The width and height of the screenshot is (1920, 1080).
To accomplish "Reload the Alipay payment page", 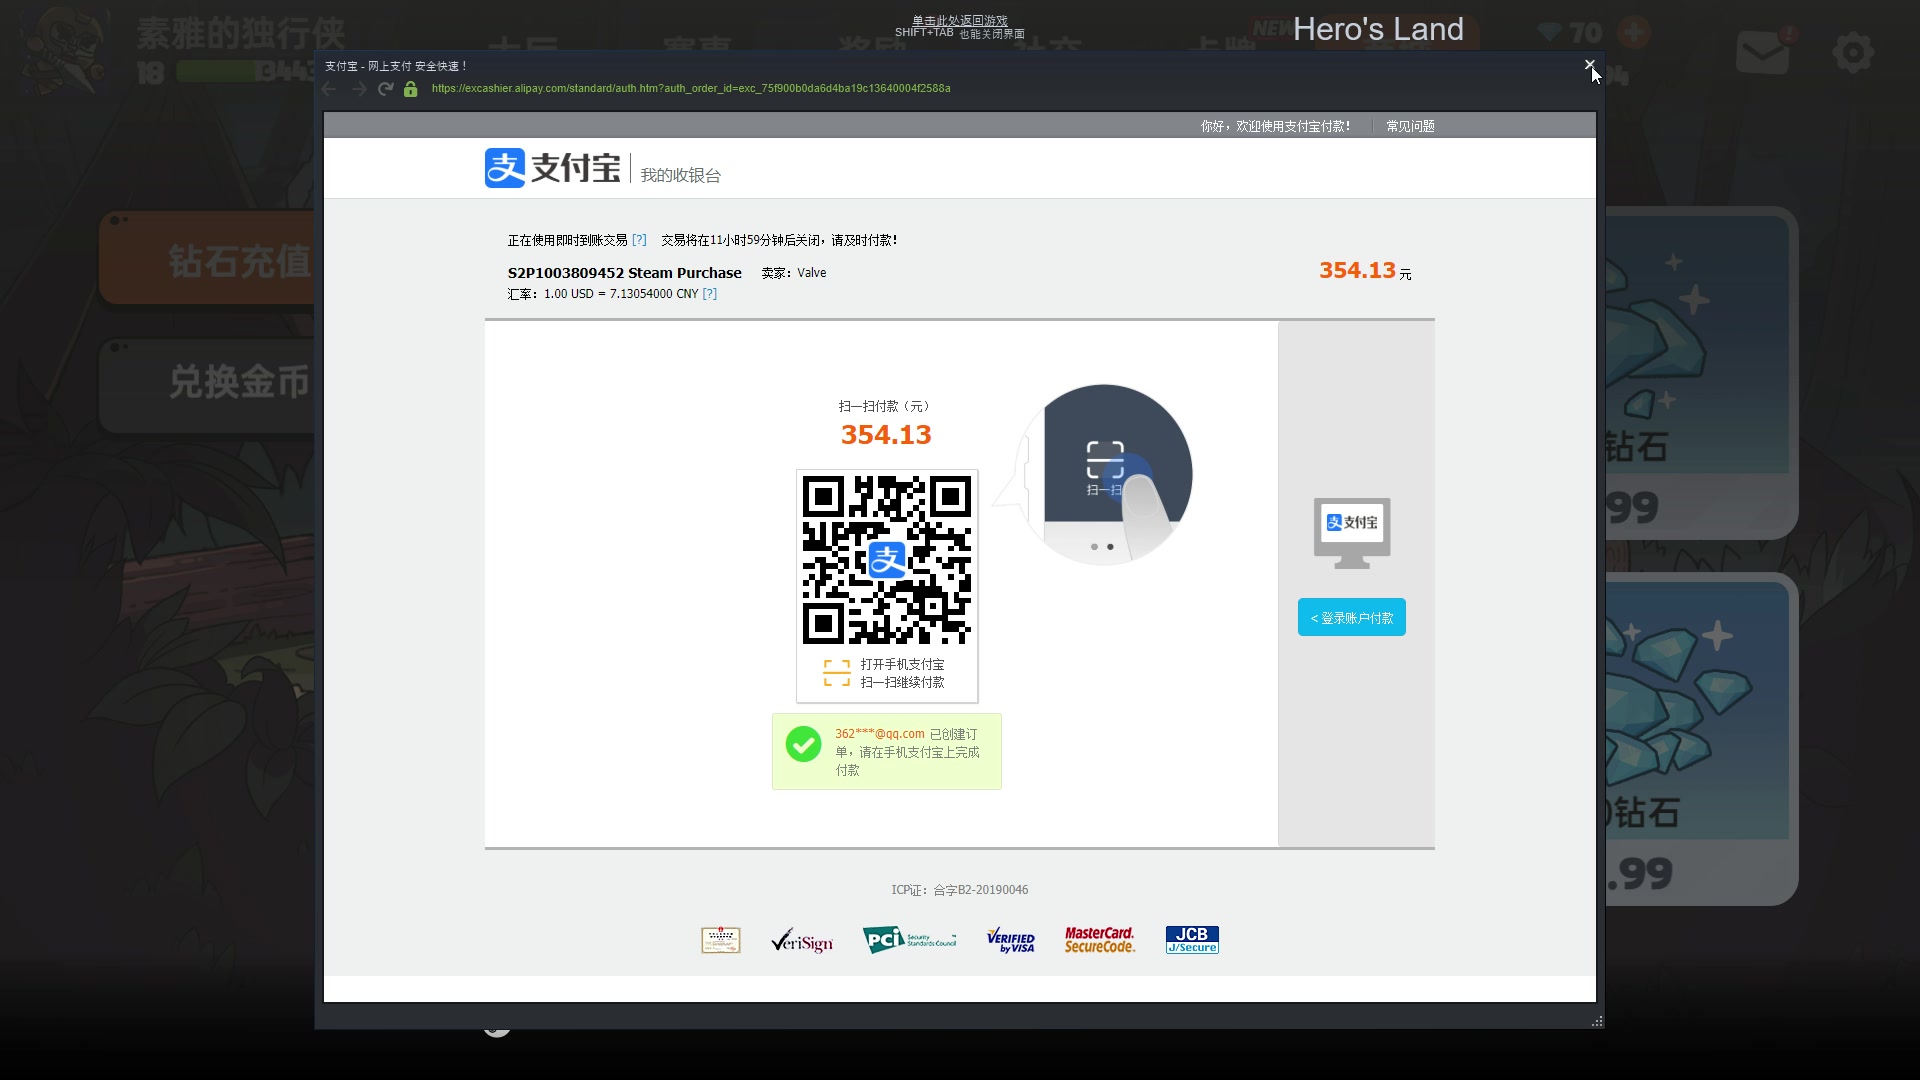I will pyautogui.click(x=385, y=89).
